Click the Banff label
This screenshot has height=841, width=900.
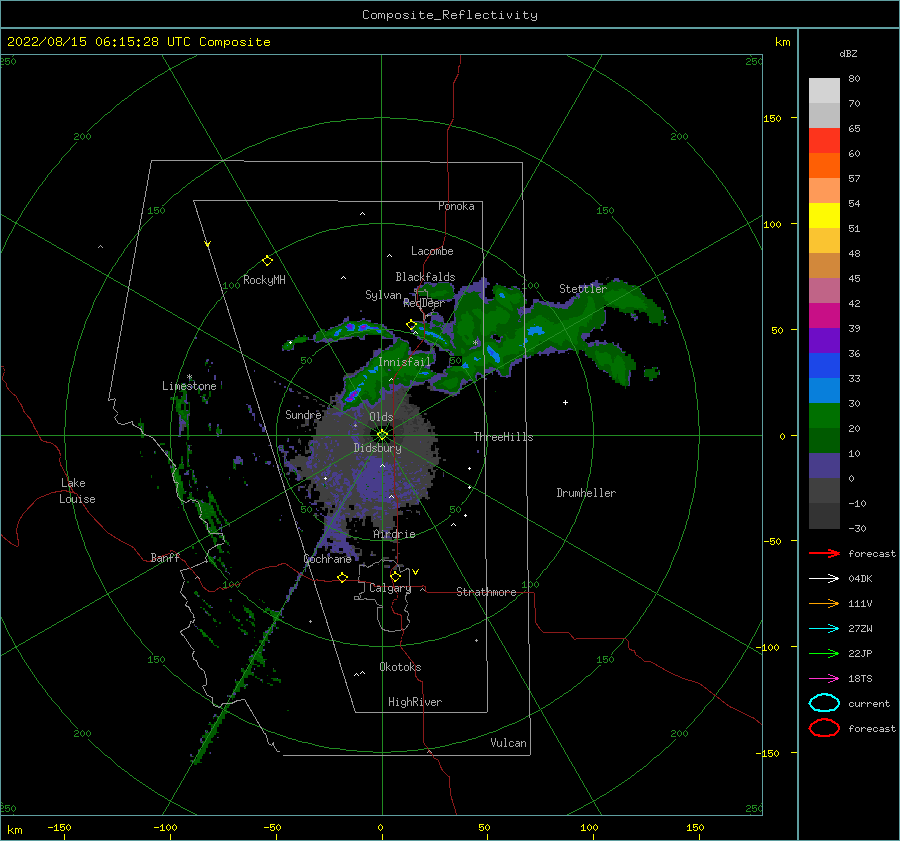pyautogui.click(x=165, y=558)
